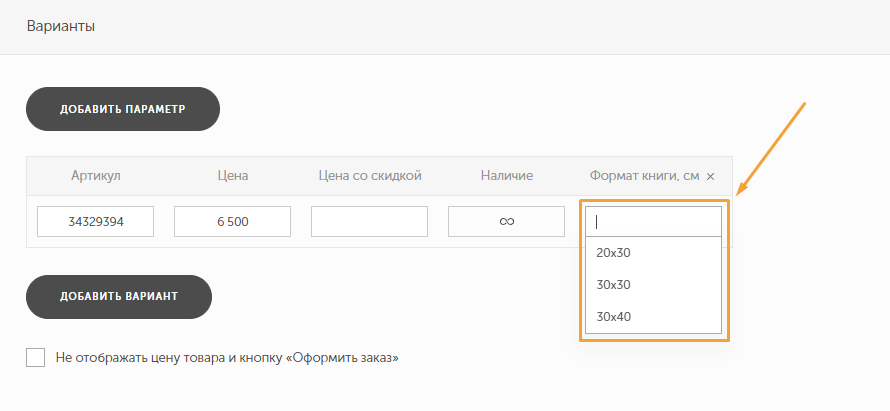Select the 20x30 book format option
This screenshot has width=890, height=411.
coord(613,253)
